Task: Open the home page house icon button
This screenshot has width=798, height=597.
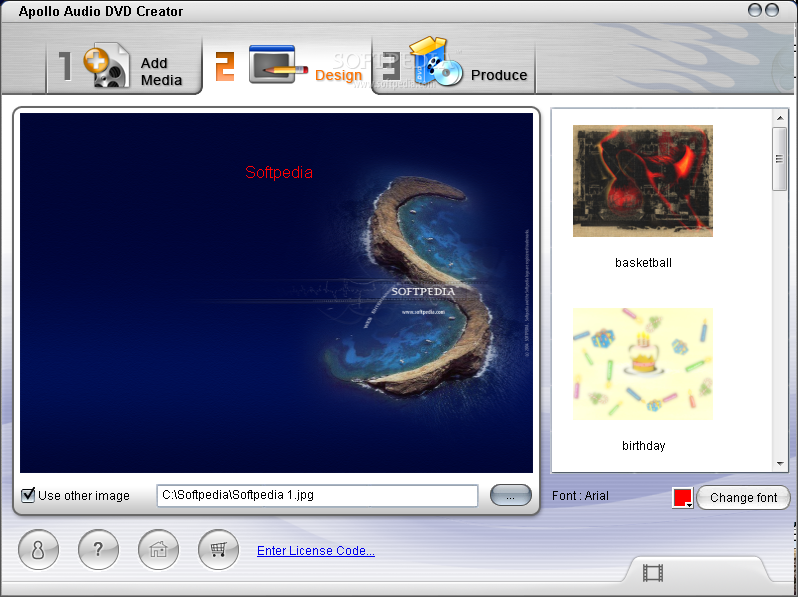Action: (158, 550)
